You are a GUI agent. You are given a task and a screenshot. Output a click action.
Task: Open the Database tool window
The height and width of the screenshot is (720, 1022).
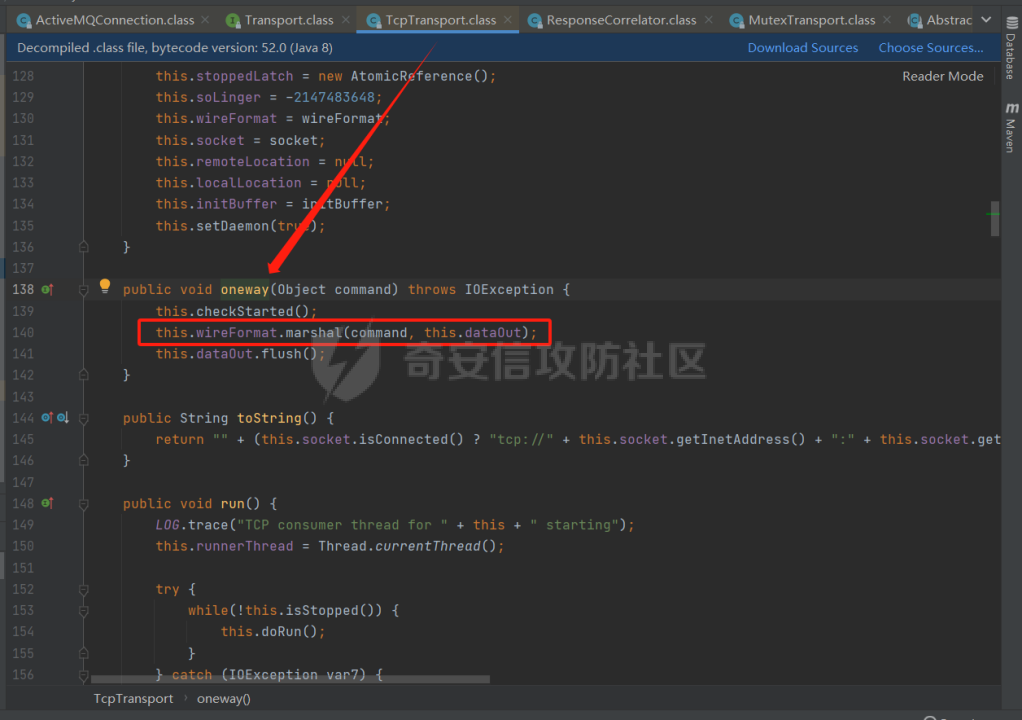pyautogui.click(x=1011, y=49)
